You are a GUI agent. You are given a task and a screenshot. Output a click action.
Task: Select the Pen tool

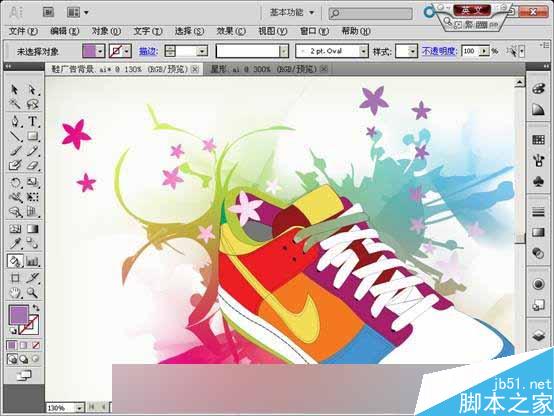(15, 121)
